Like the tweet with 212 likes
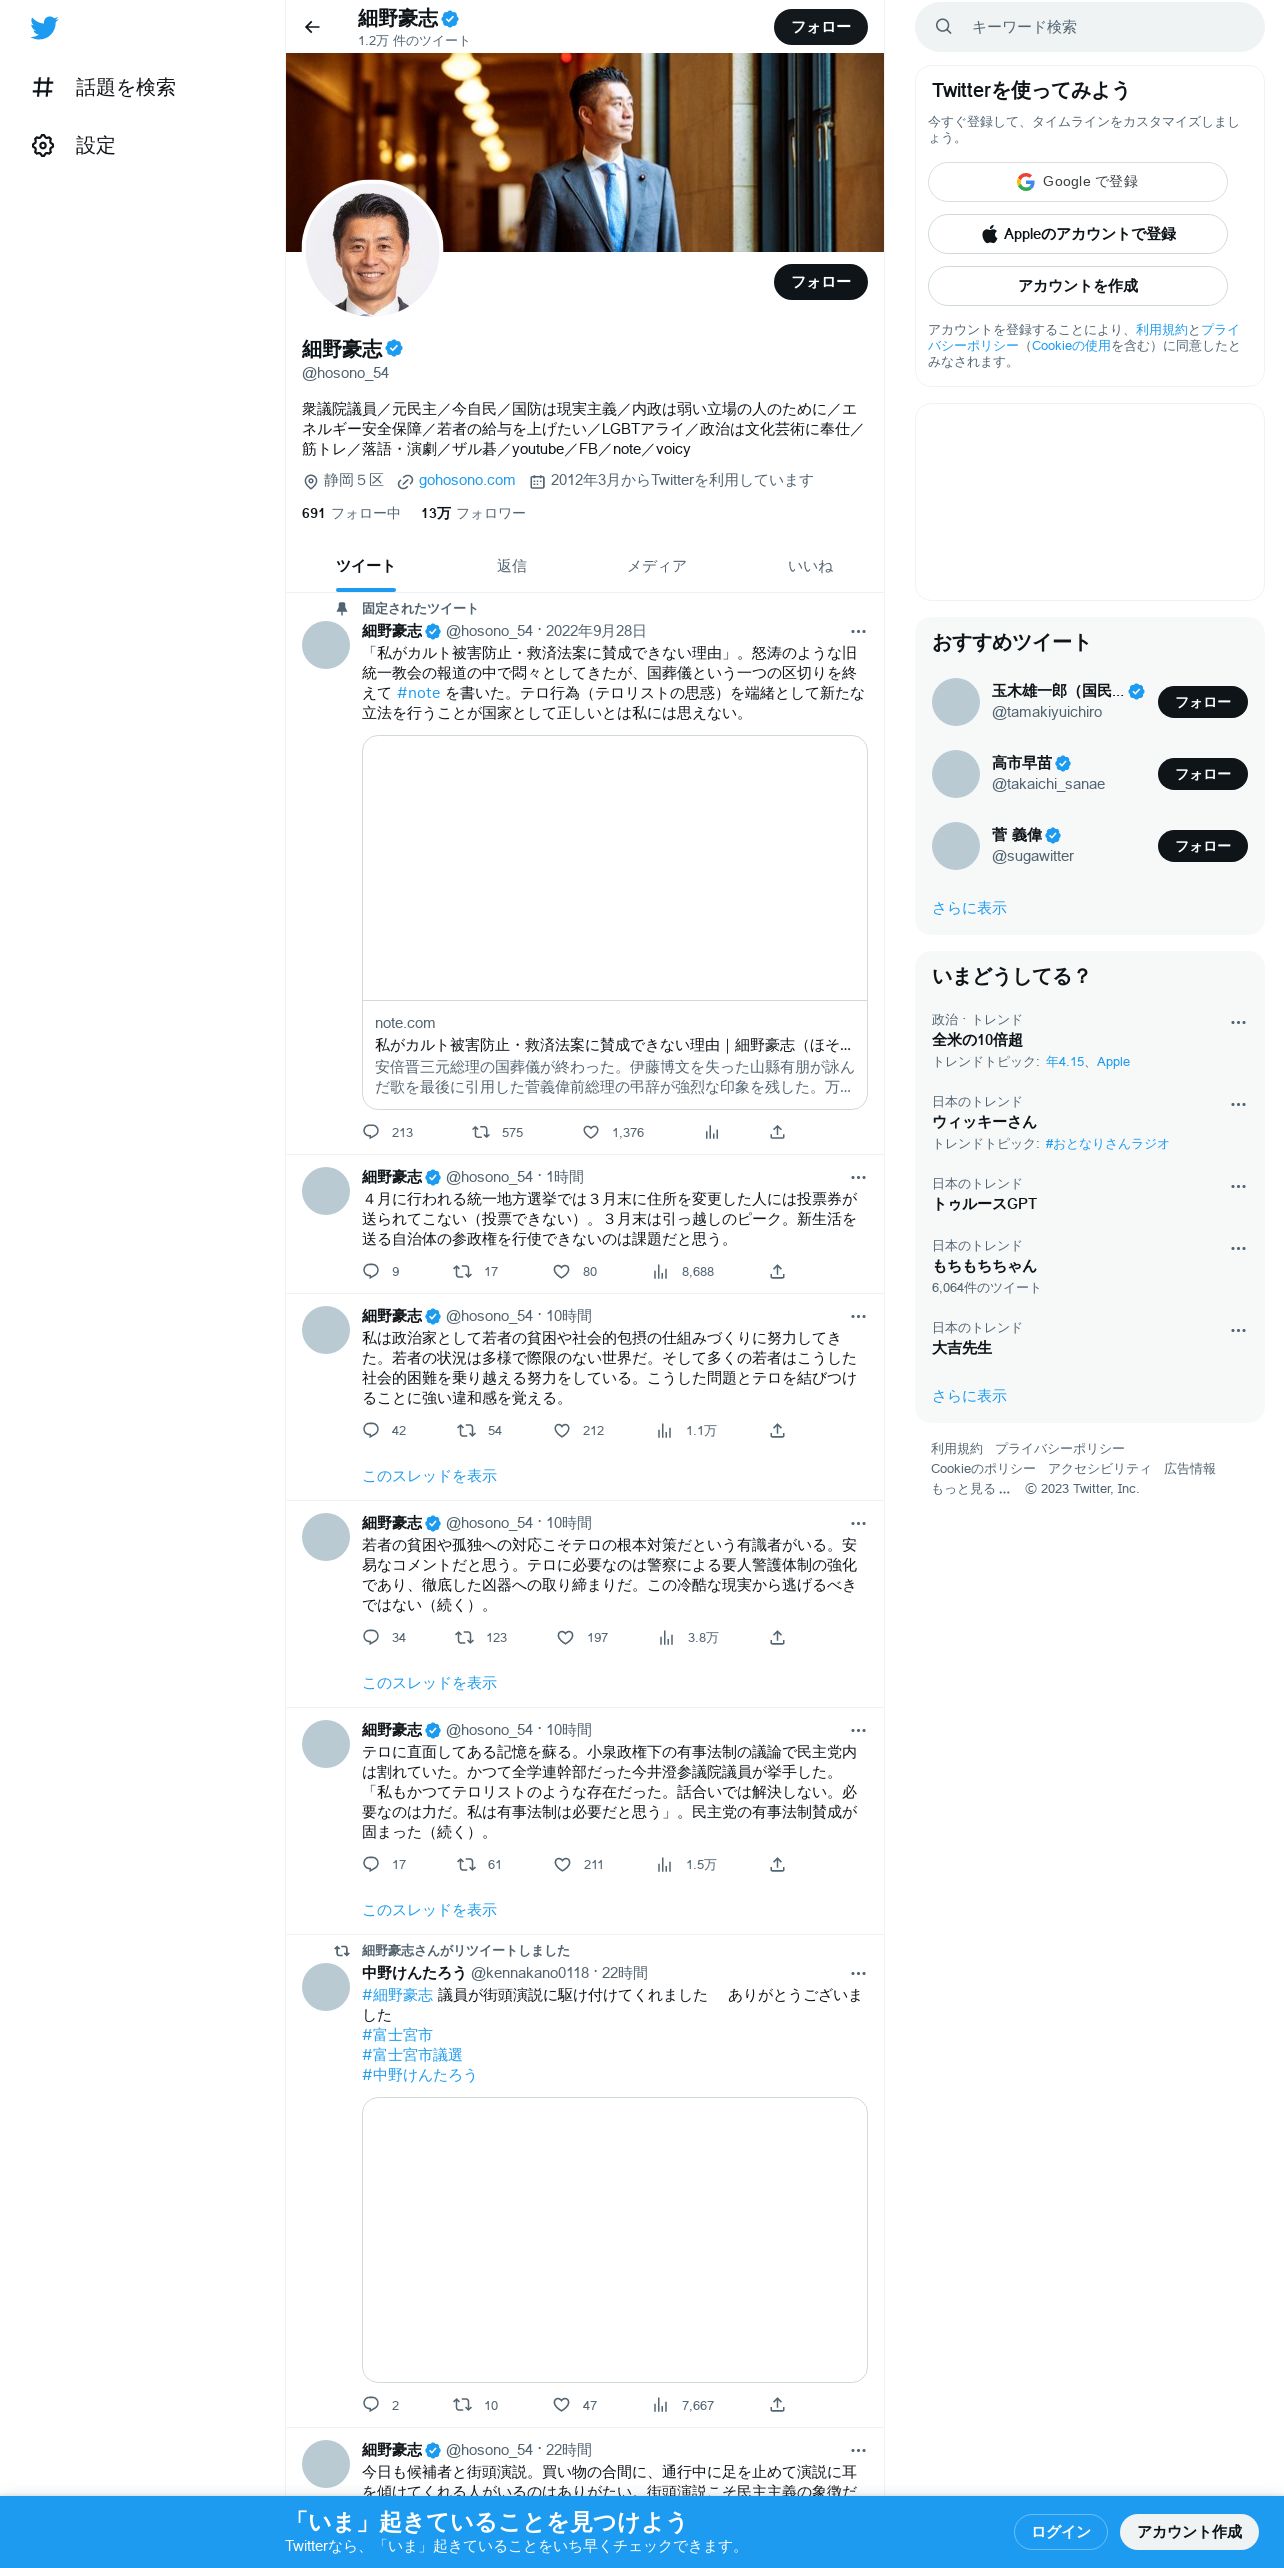This screenshot has height=2568, width=1284. pyautogui.click(x=578, y=1430)
